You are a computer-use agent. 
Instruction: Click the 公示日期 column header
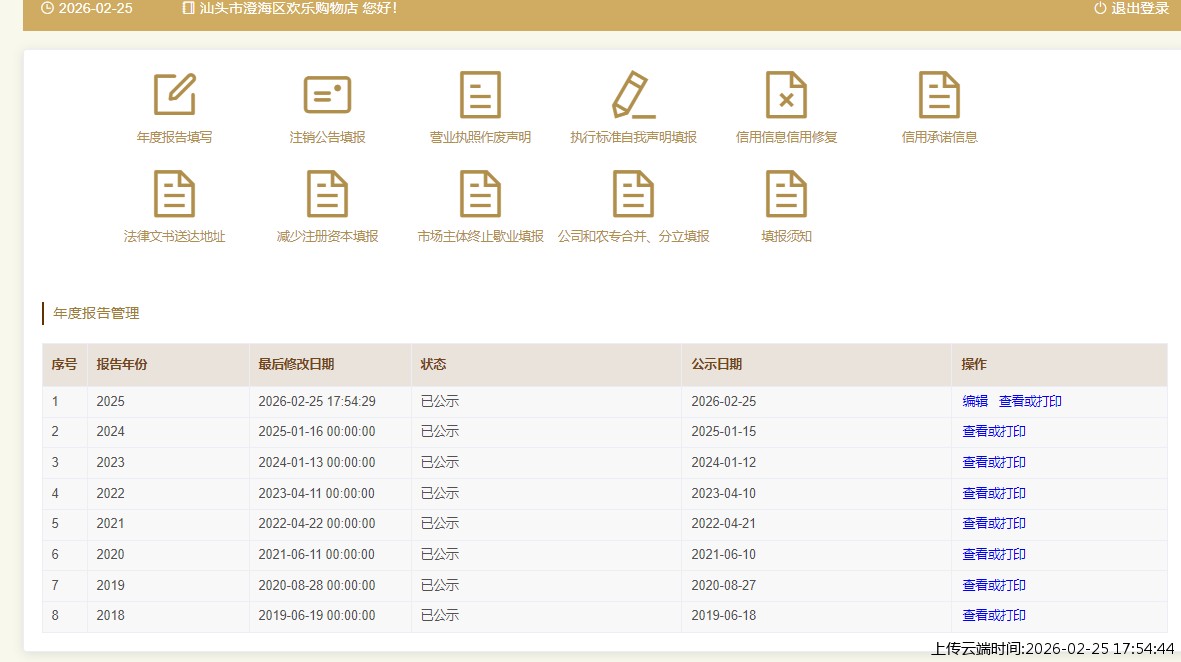pyautogui.click(x=717, y=365)
